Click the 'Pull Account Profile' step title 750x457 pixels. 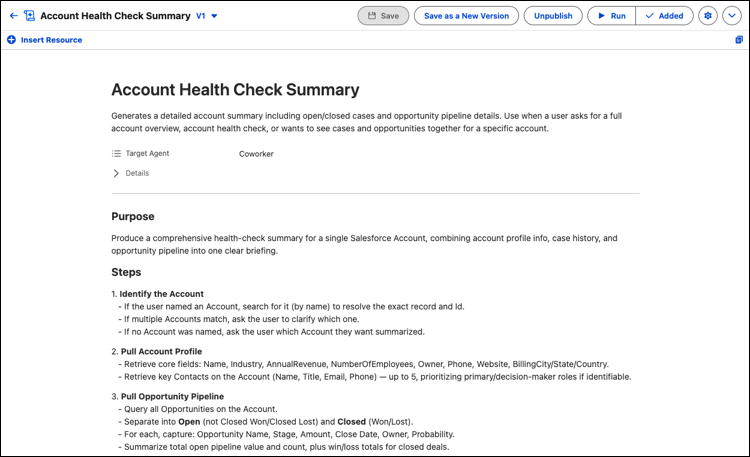click(161, 351)
